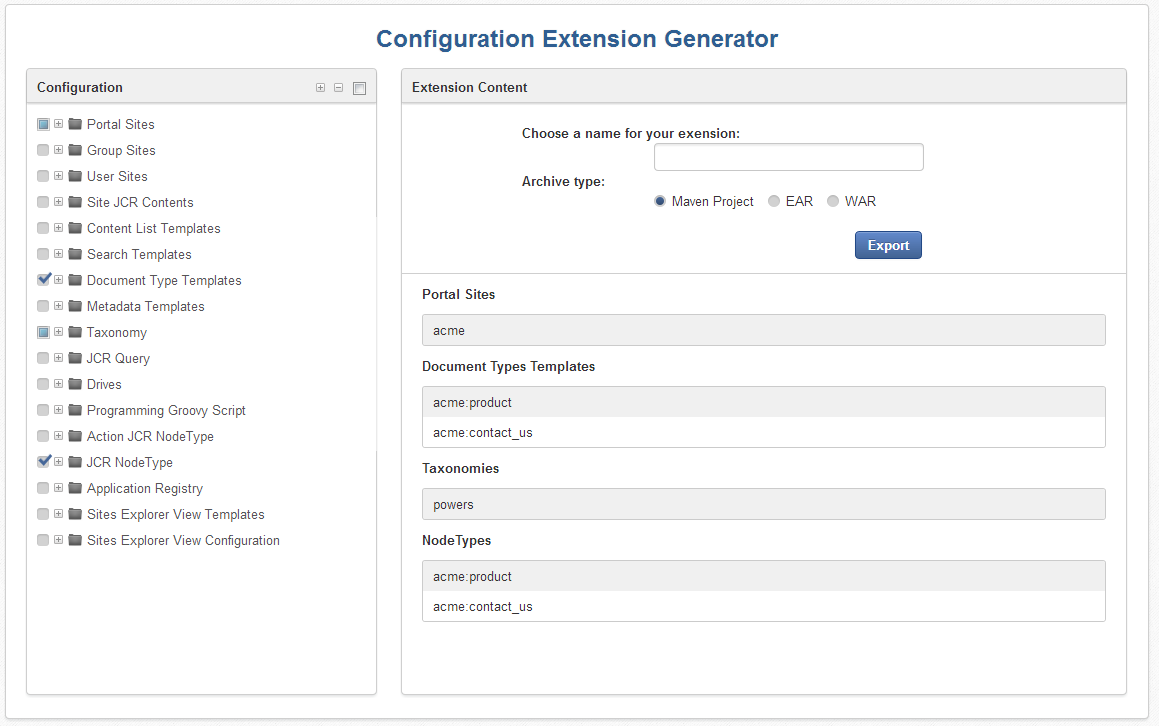Click the JCR Query folder icon
1159x726 pixels.
[x=75, y=358]
